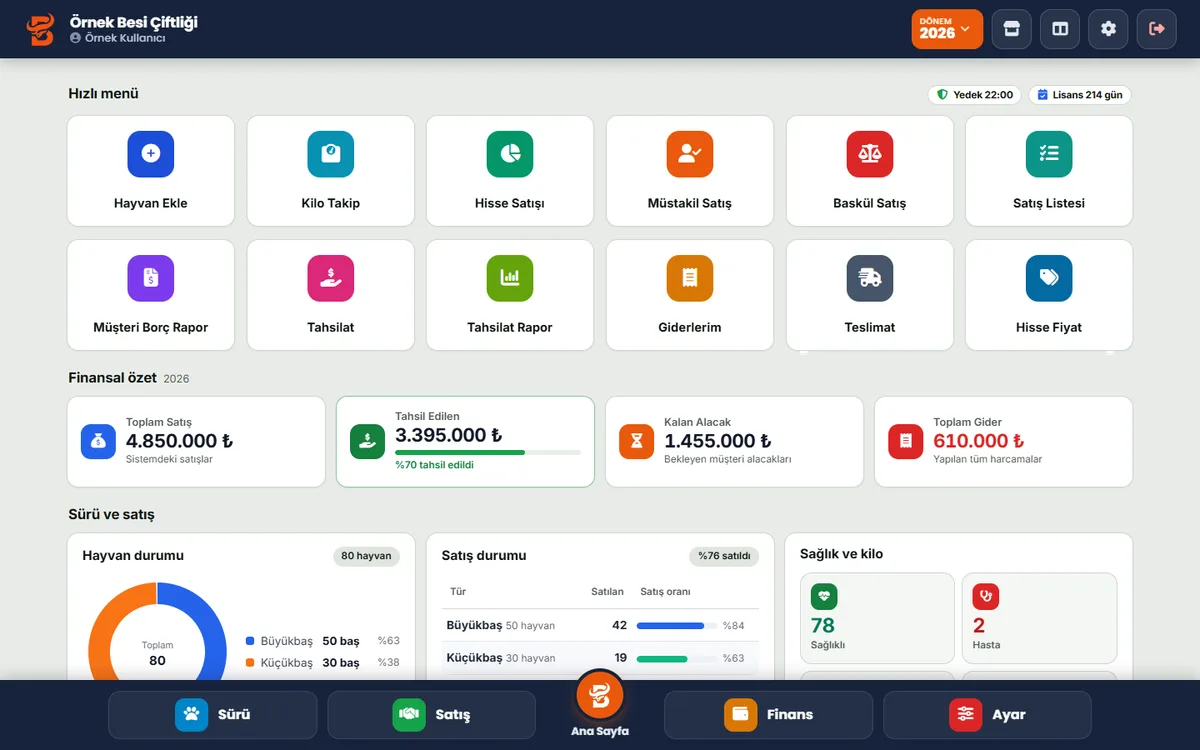Image resolution: width=1200 pixels, height=750 pixels.
Task: Expand the Dönem 2026 period dropdown
Action: pyautogui.click(x=947, y=29)
